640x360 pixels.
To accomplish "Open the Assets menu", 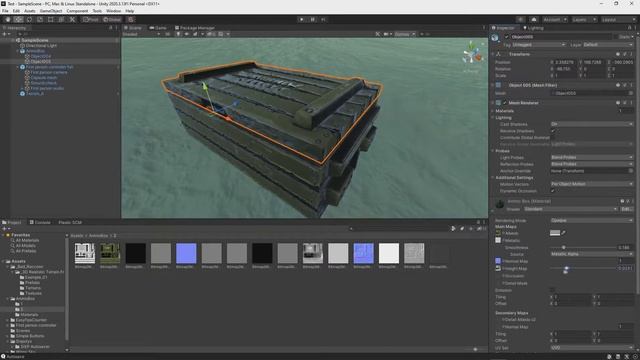I will 29,11.
